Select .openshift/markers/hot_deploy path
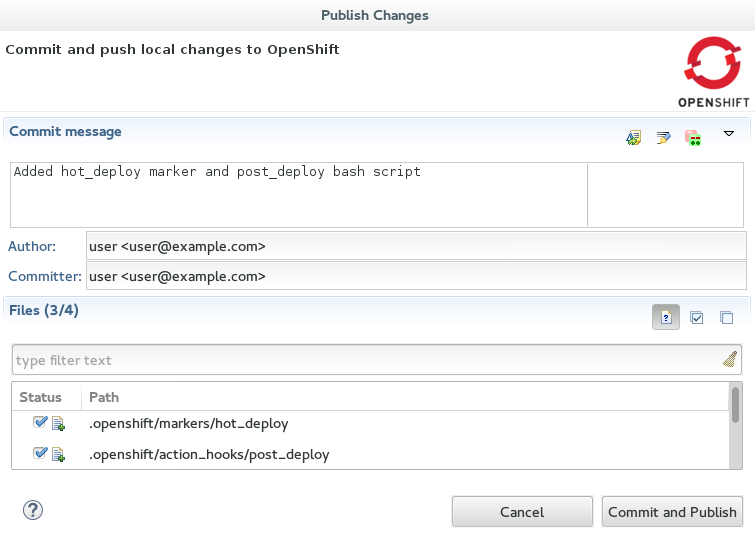Viewport: 755px width, 536px height. point(189,423)
